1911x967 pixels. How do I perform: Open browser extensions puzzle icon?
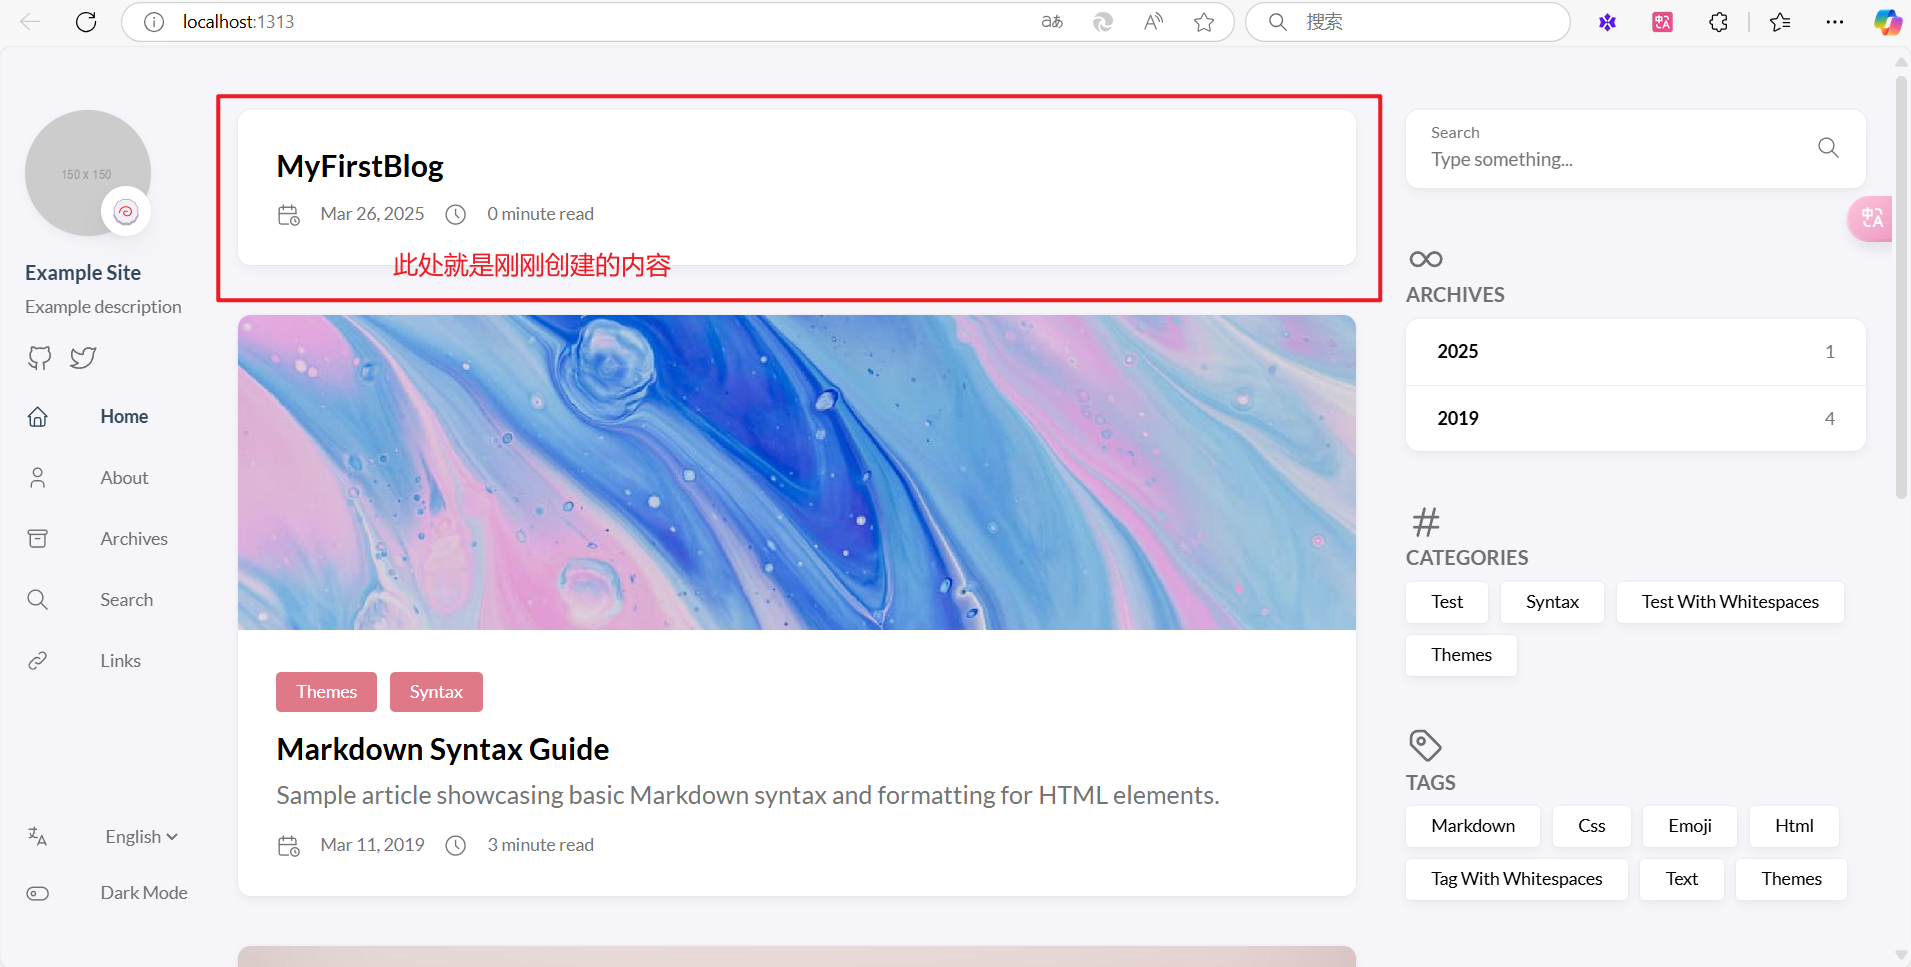pyautogui.click(x=1718, y=22)
